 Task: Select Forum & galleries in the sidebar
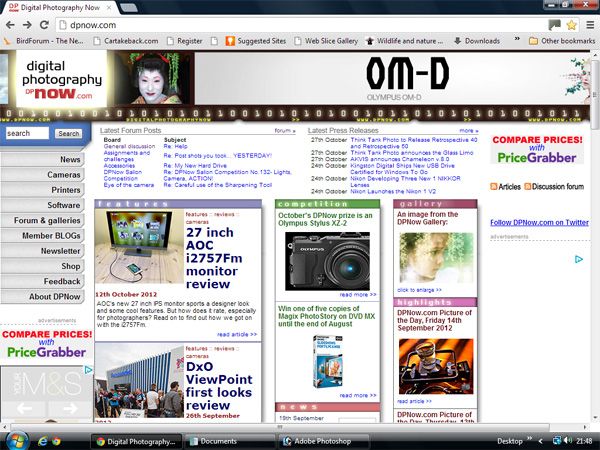click(x=45, y=220)
